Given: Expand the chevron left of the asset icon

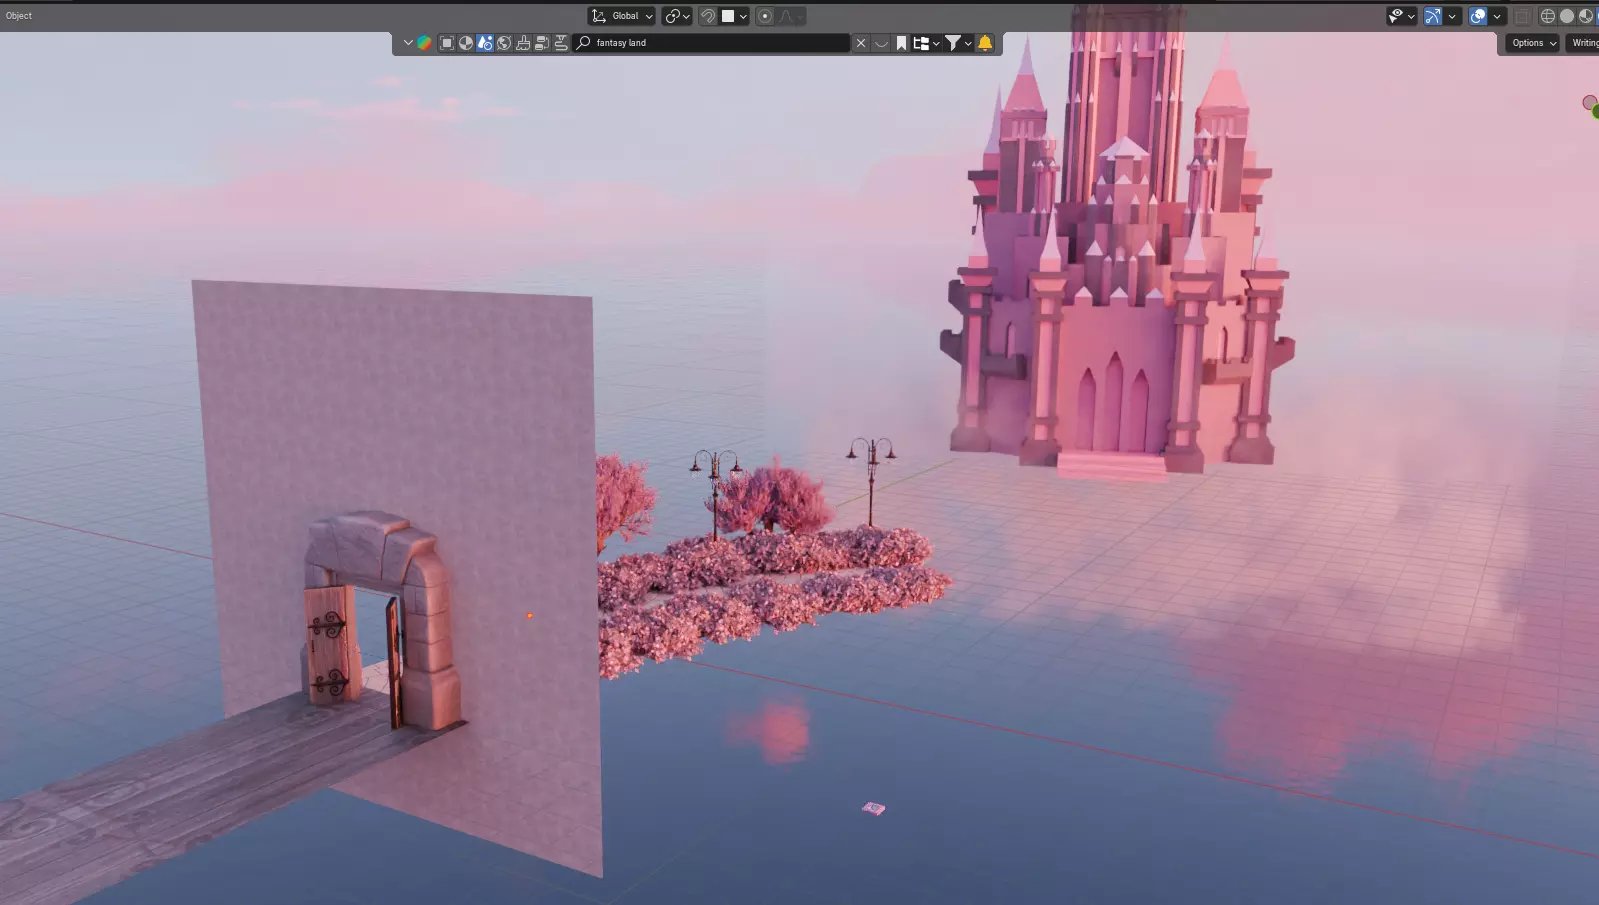Looking at the screenshot, I should [x=408, y=43].
